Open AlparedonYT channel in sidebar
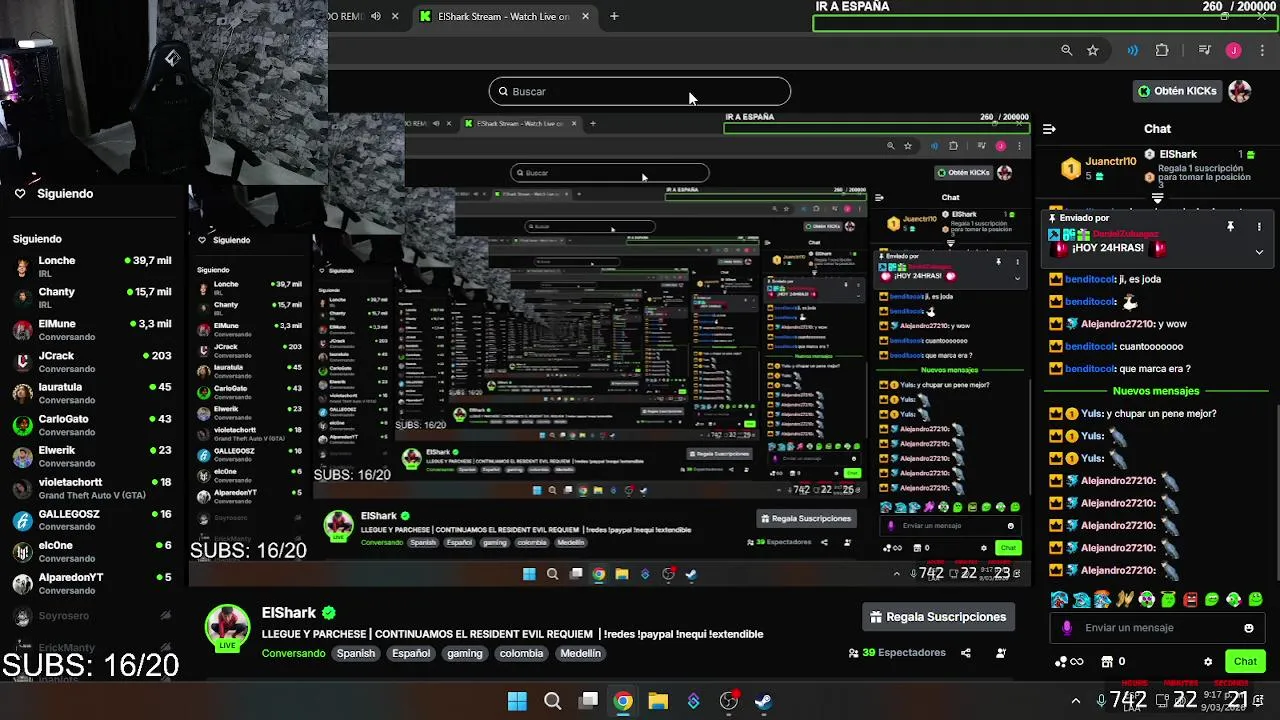 tap(92, 583)
